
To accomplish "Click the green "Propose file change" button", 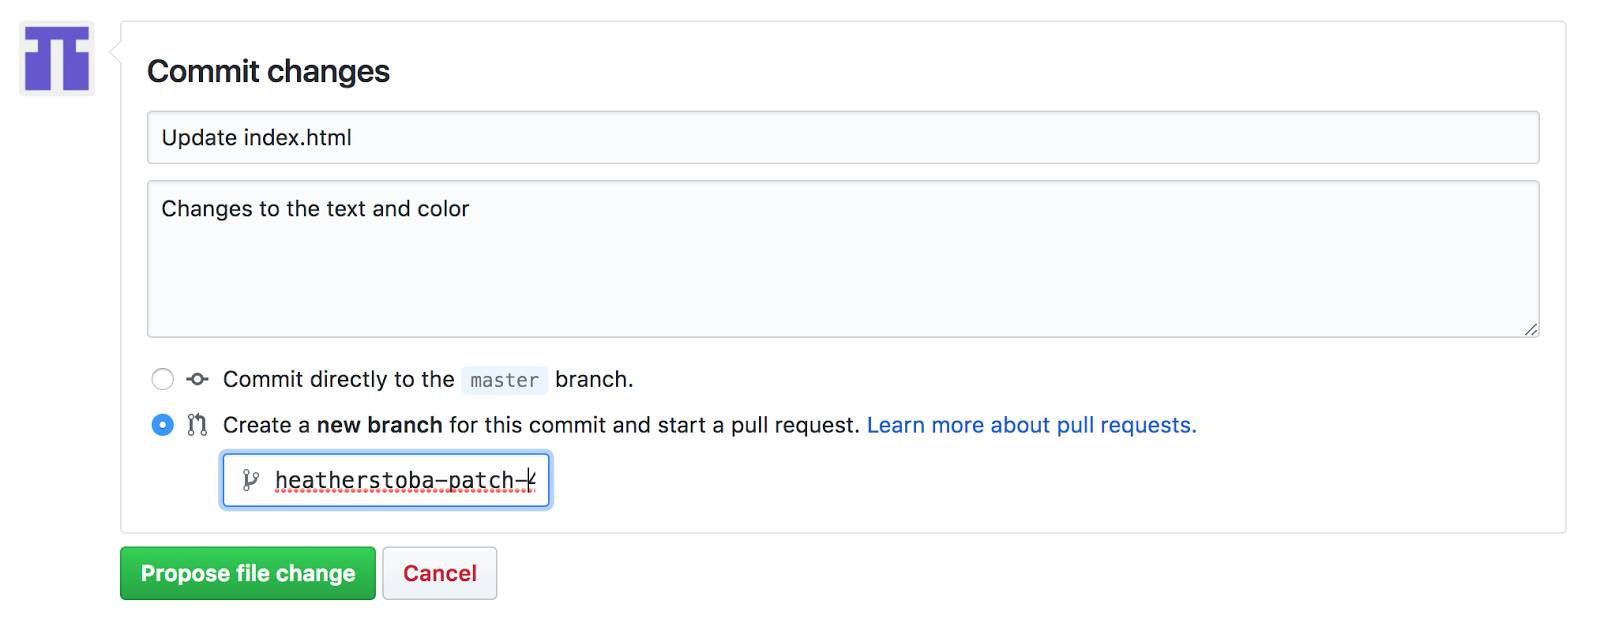I will [248, 573].
